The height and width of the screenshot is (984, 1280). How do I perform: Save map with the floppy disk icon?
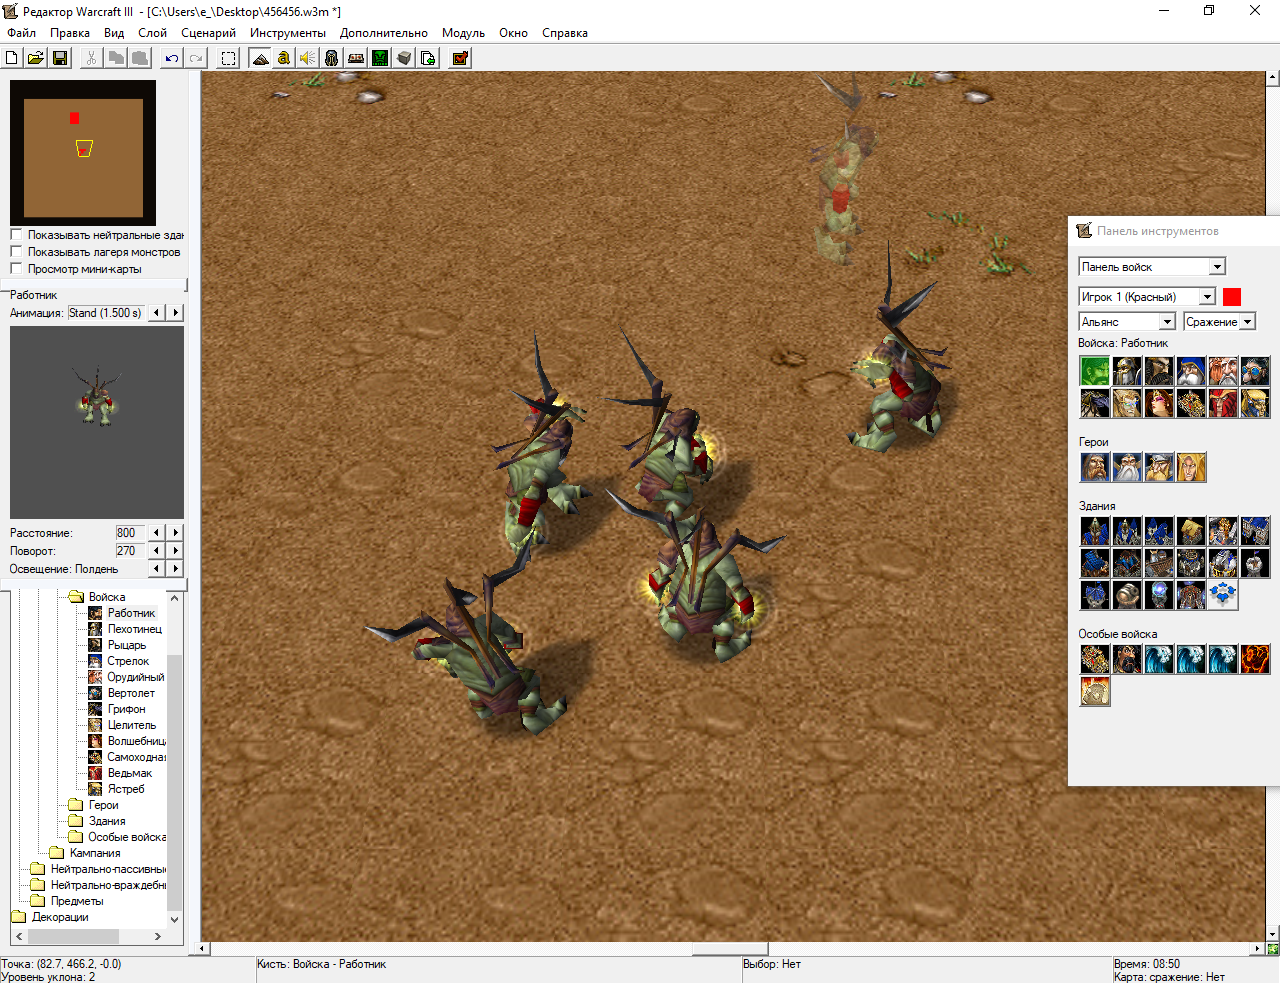tap(60, 58)
